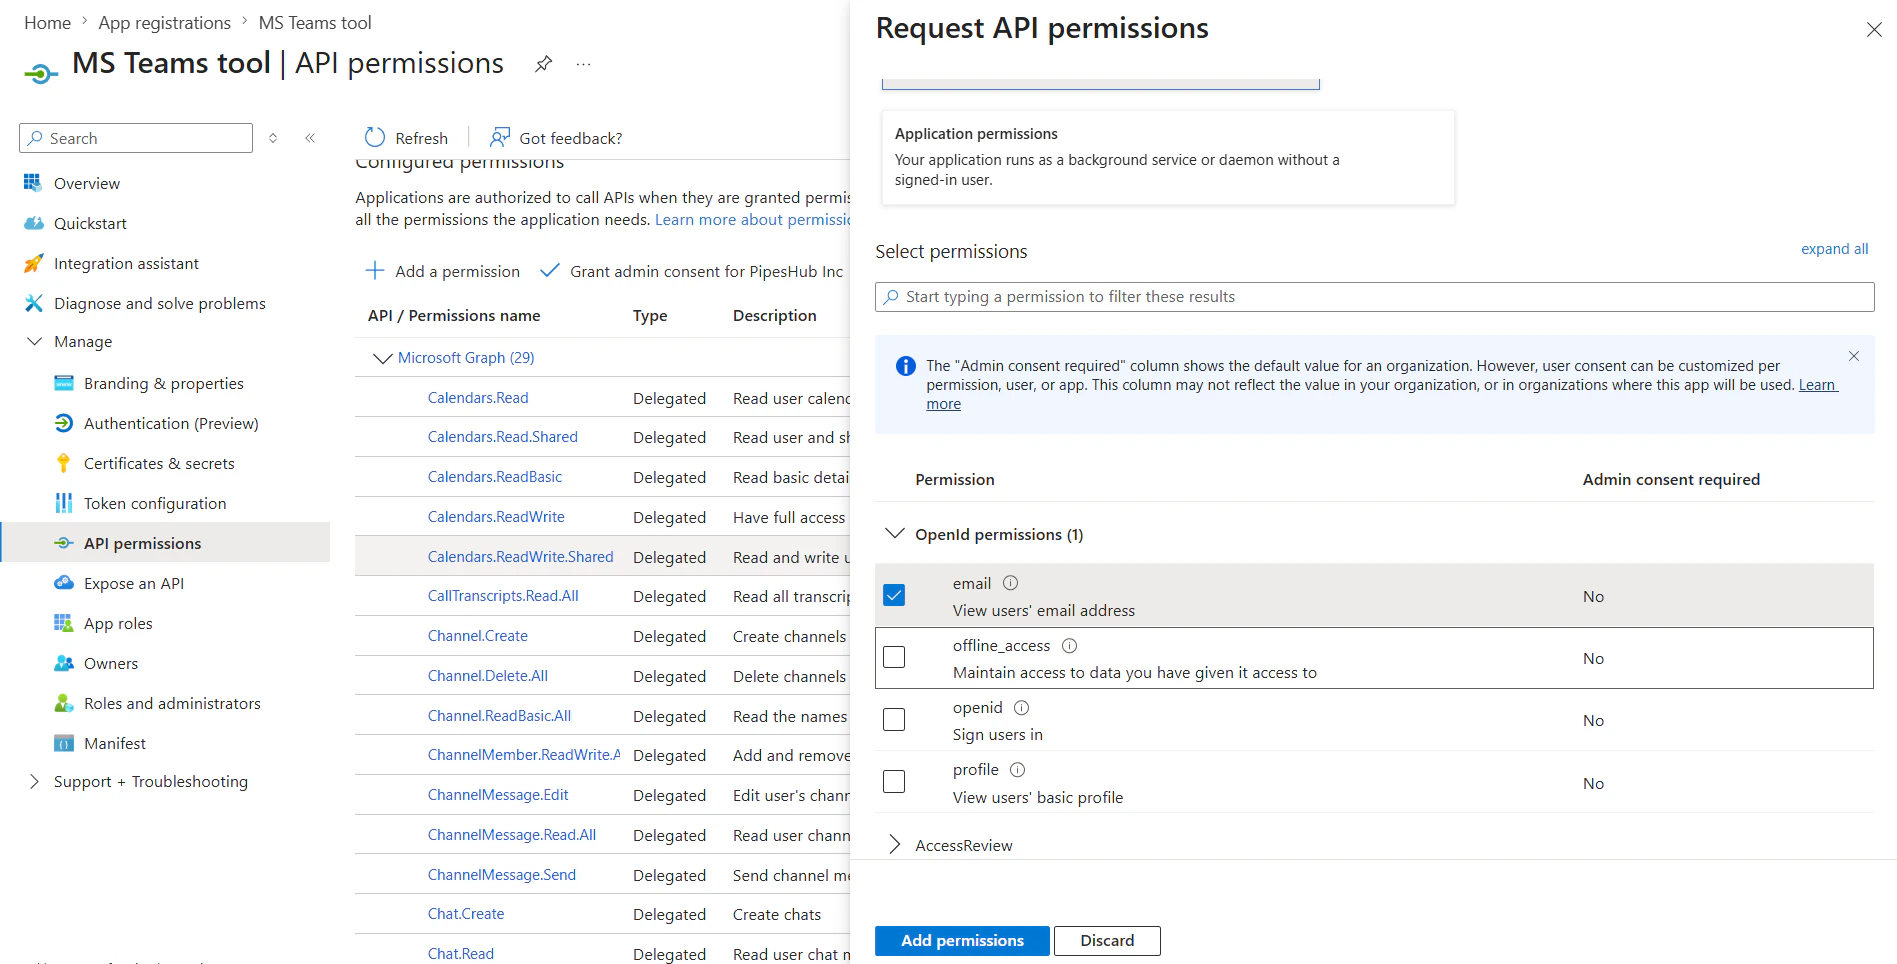
Task: Click the expand all link
Action: (x=1834, y=248)
